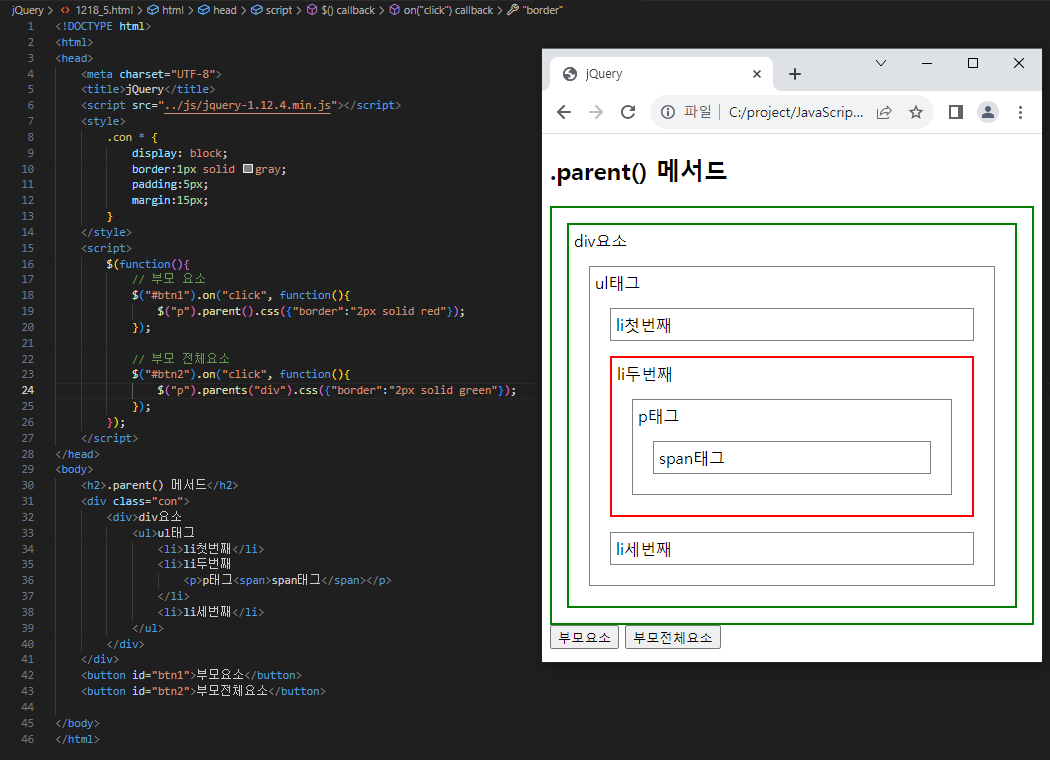
Task: Click button id="btn2" code line
Action: click(x=203, y=691)
